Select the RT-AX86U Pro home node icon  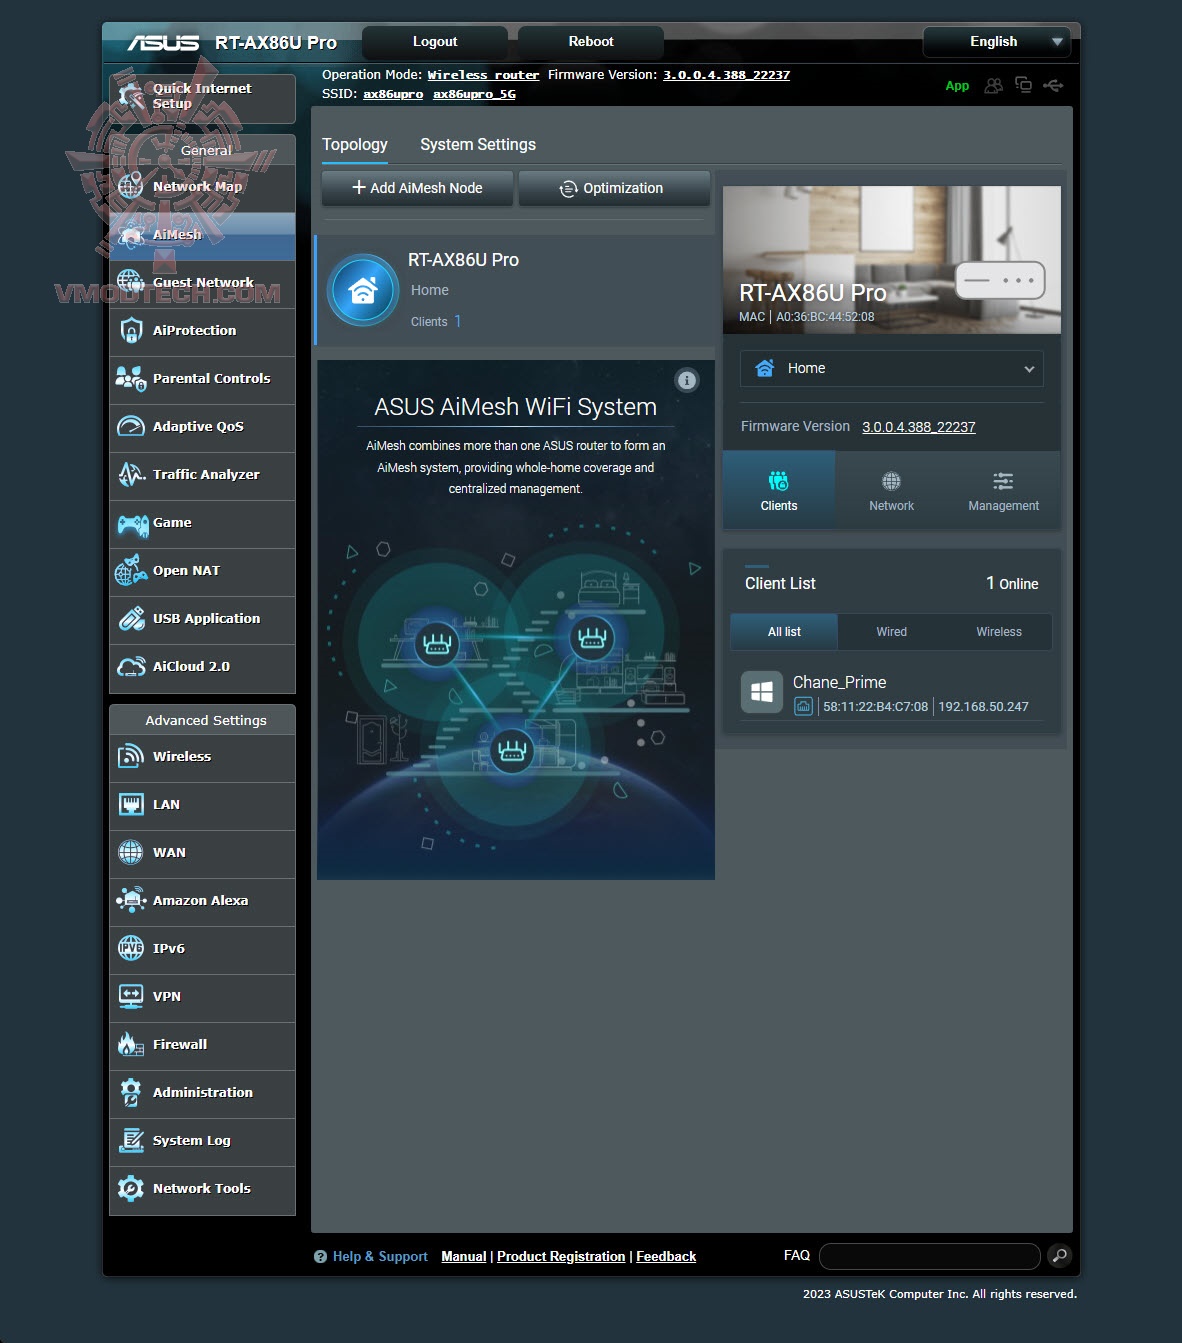(363, 290)
